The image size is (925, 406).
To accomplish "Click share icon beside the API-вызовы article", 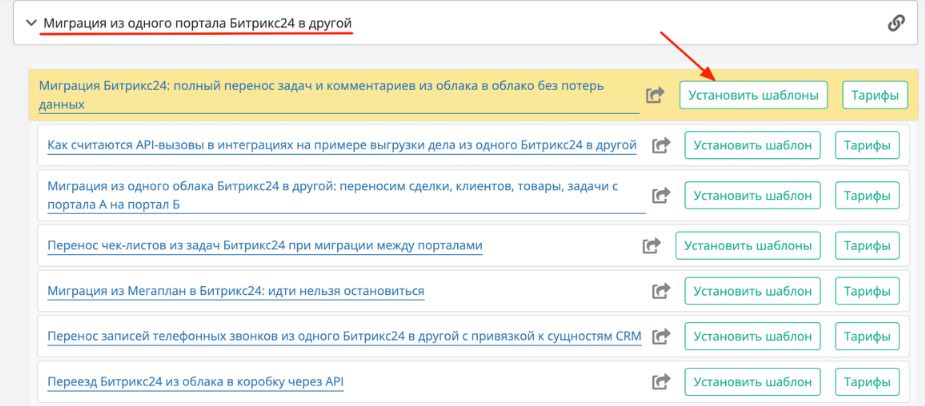I will click(660, 145).
